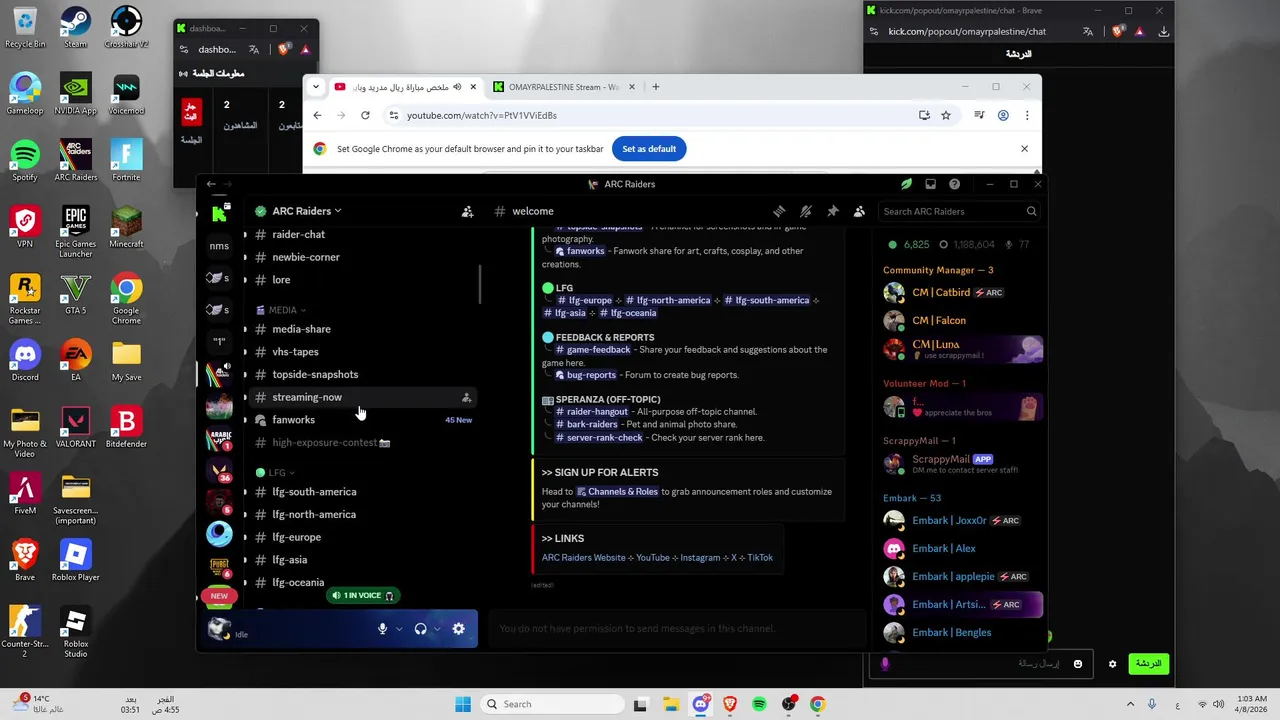Image resolution: width=1280 pixels, height=720 pixels.
Task: Select the YouTube tab in Chrome
Action: point(405,87)
